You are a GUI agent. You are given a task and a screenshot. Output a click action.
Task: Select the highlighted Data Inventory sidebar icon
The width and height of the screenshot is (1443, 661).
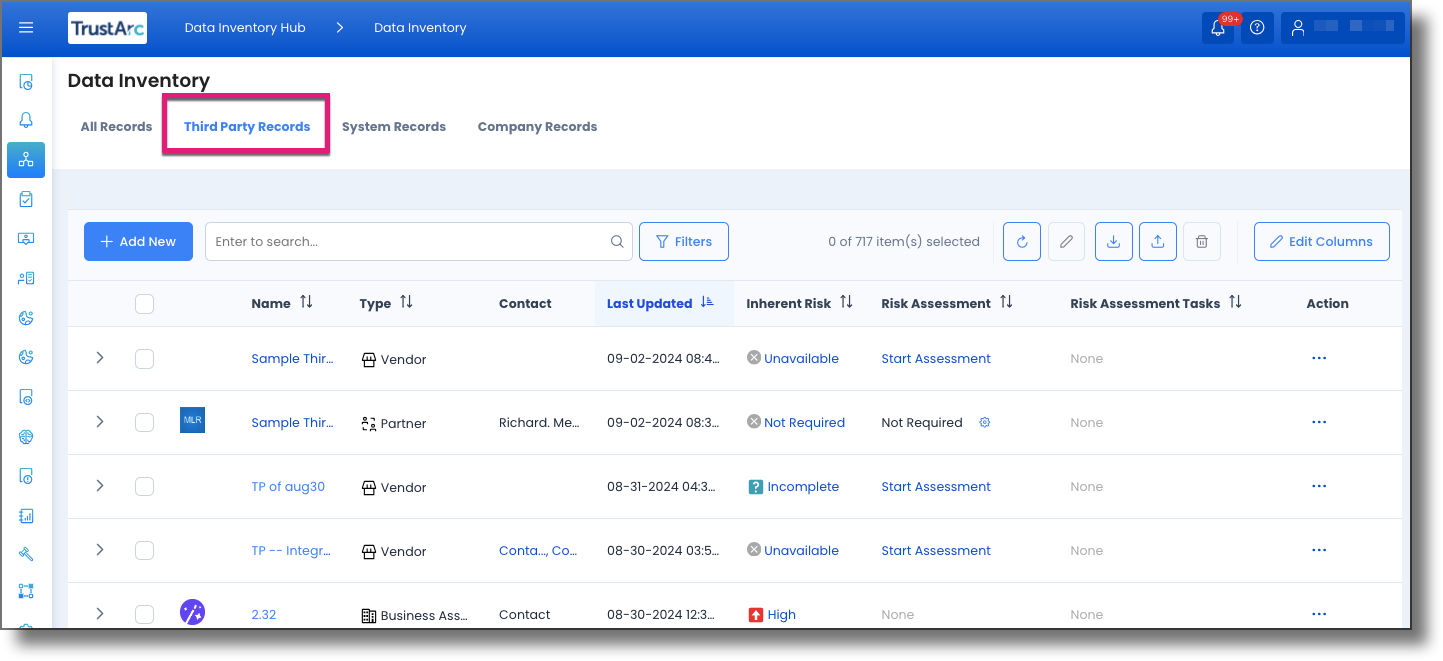[26, 159]
